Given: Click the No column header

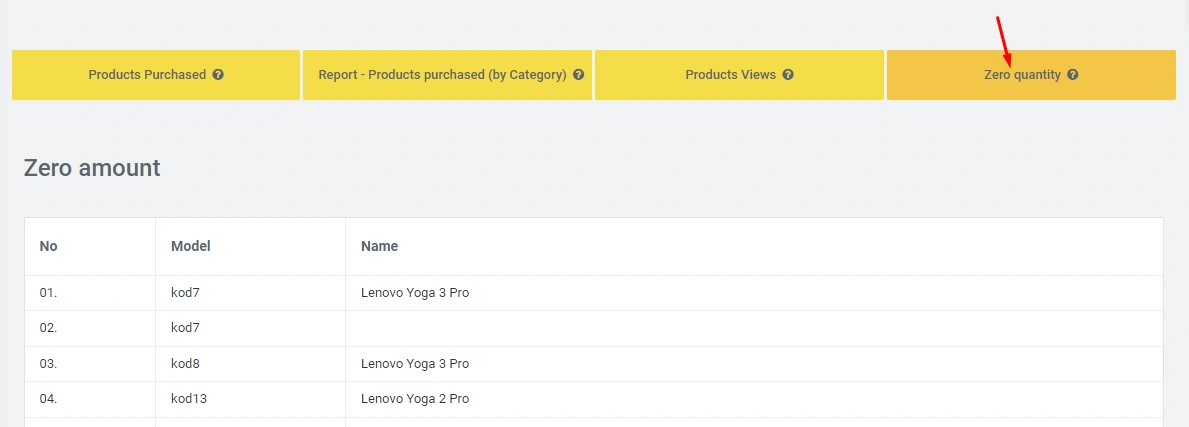Looking at the screenshot, I should [48, 246].
